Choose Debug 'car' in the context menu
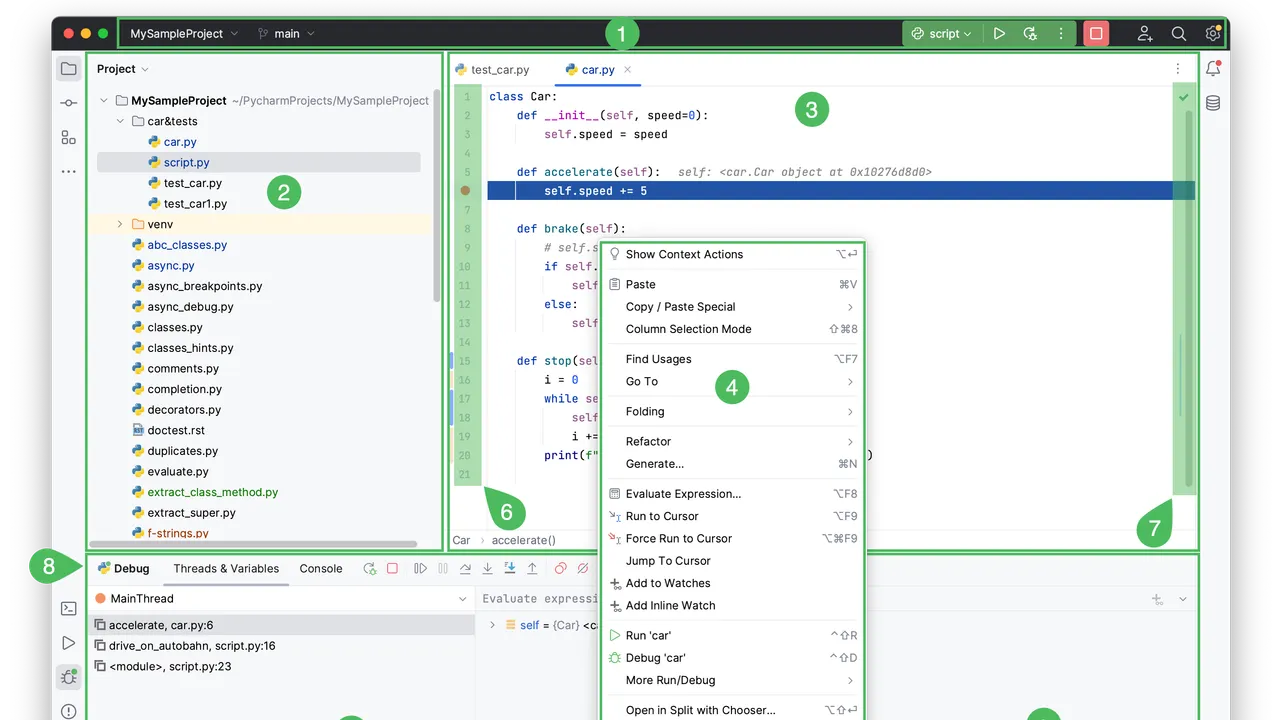 point(734,658)
